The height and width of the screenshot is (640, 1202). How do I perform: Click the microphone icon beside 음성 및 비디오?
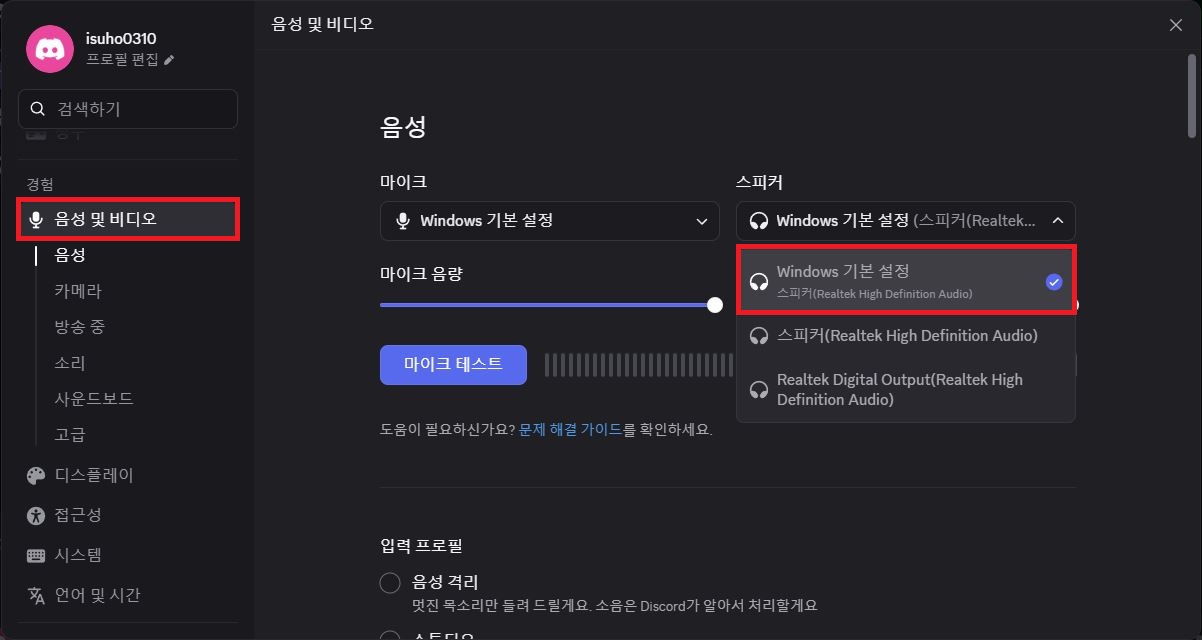pyautogui.click(x=37, y=219)
